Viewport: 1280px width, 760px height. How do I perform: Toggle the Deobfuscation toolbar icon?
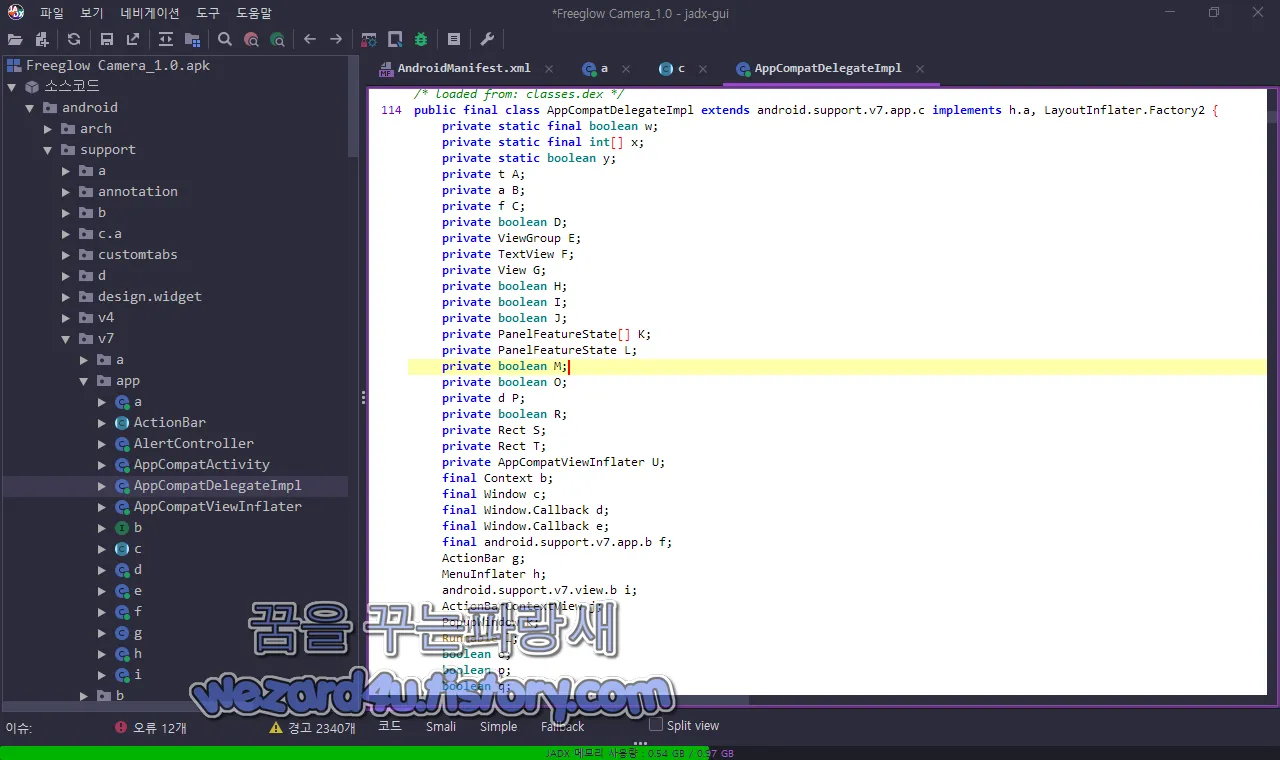369,39
